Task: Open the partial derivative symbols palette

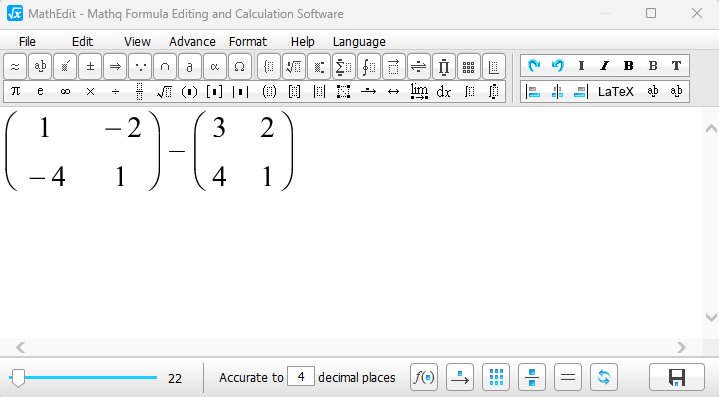Action: 190,67
